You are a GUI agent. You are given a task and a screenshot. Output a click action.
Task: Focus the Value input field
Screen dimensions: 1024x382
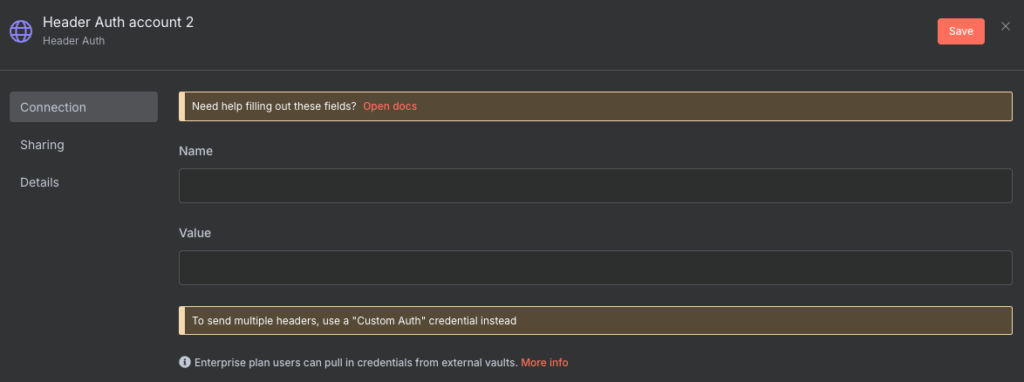coord(596,268)
